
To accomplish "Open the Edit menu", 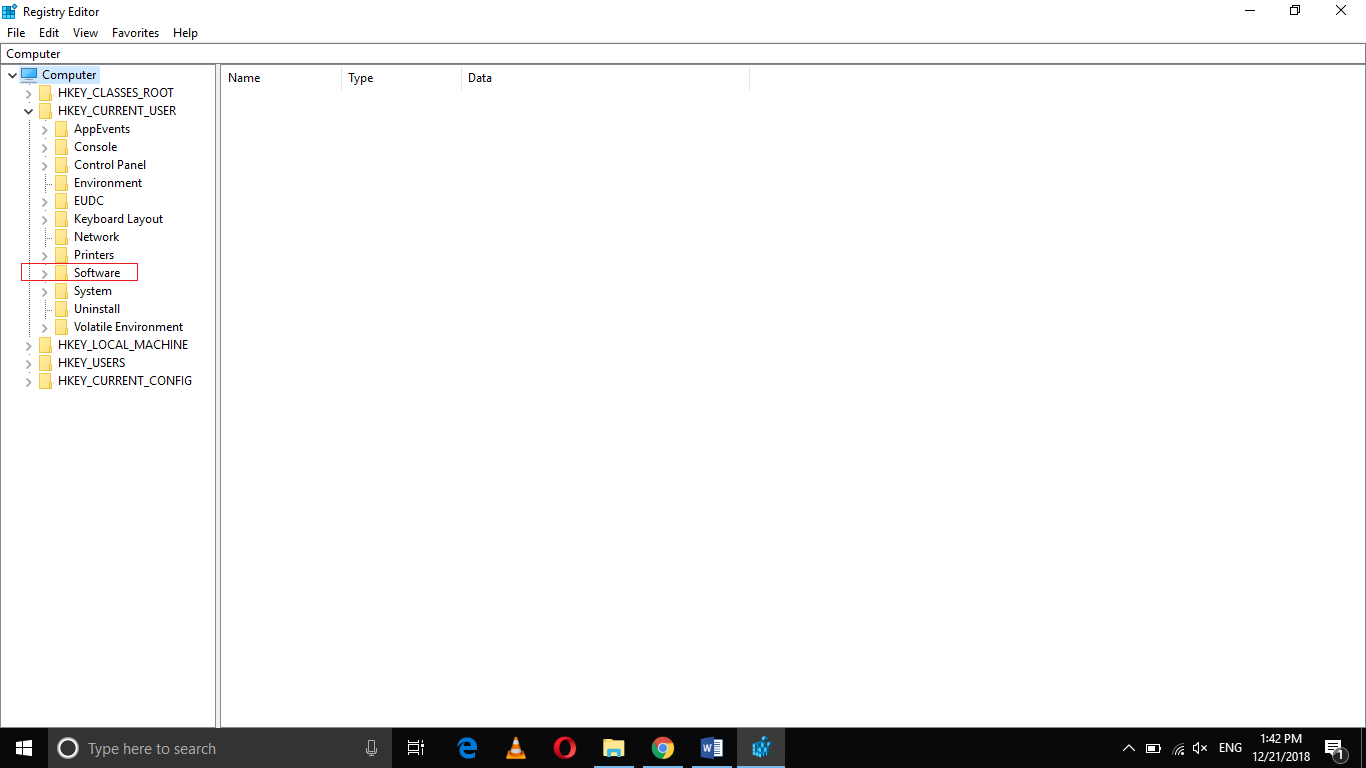I will tap(48, 32).
